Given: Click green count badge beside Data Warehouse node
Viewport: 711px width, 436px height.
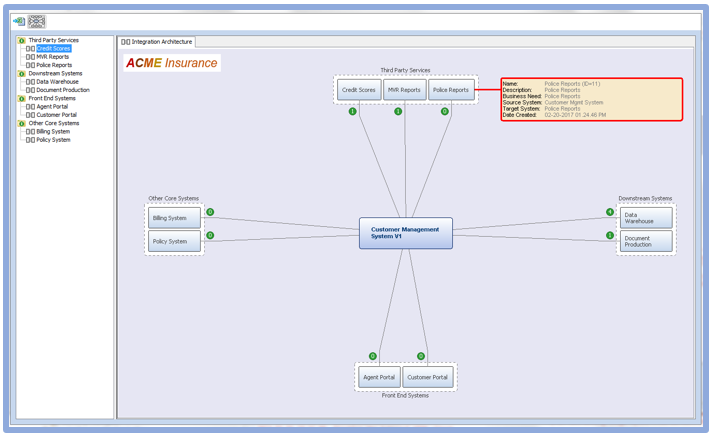Looking at the screenshot, I should pyautogui.click(x=610, y=212).
